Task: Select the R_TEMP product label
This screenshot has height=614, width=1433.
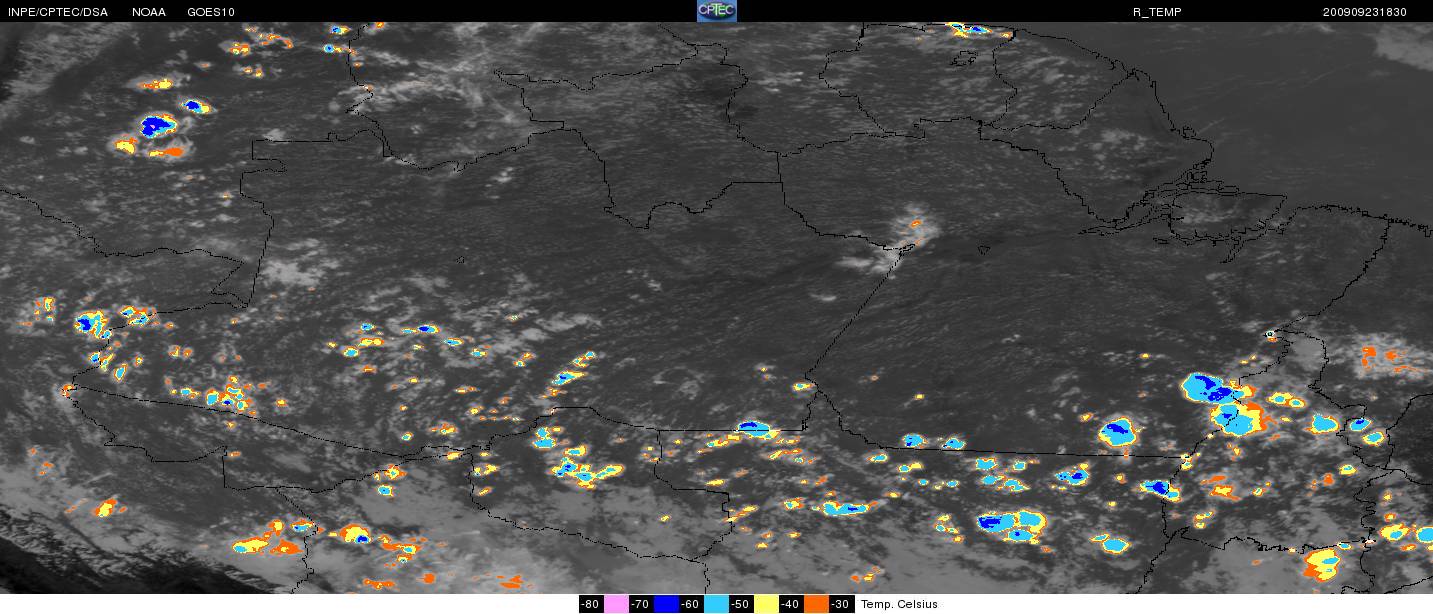Action: [1157, 12]
